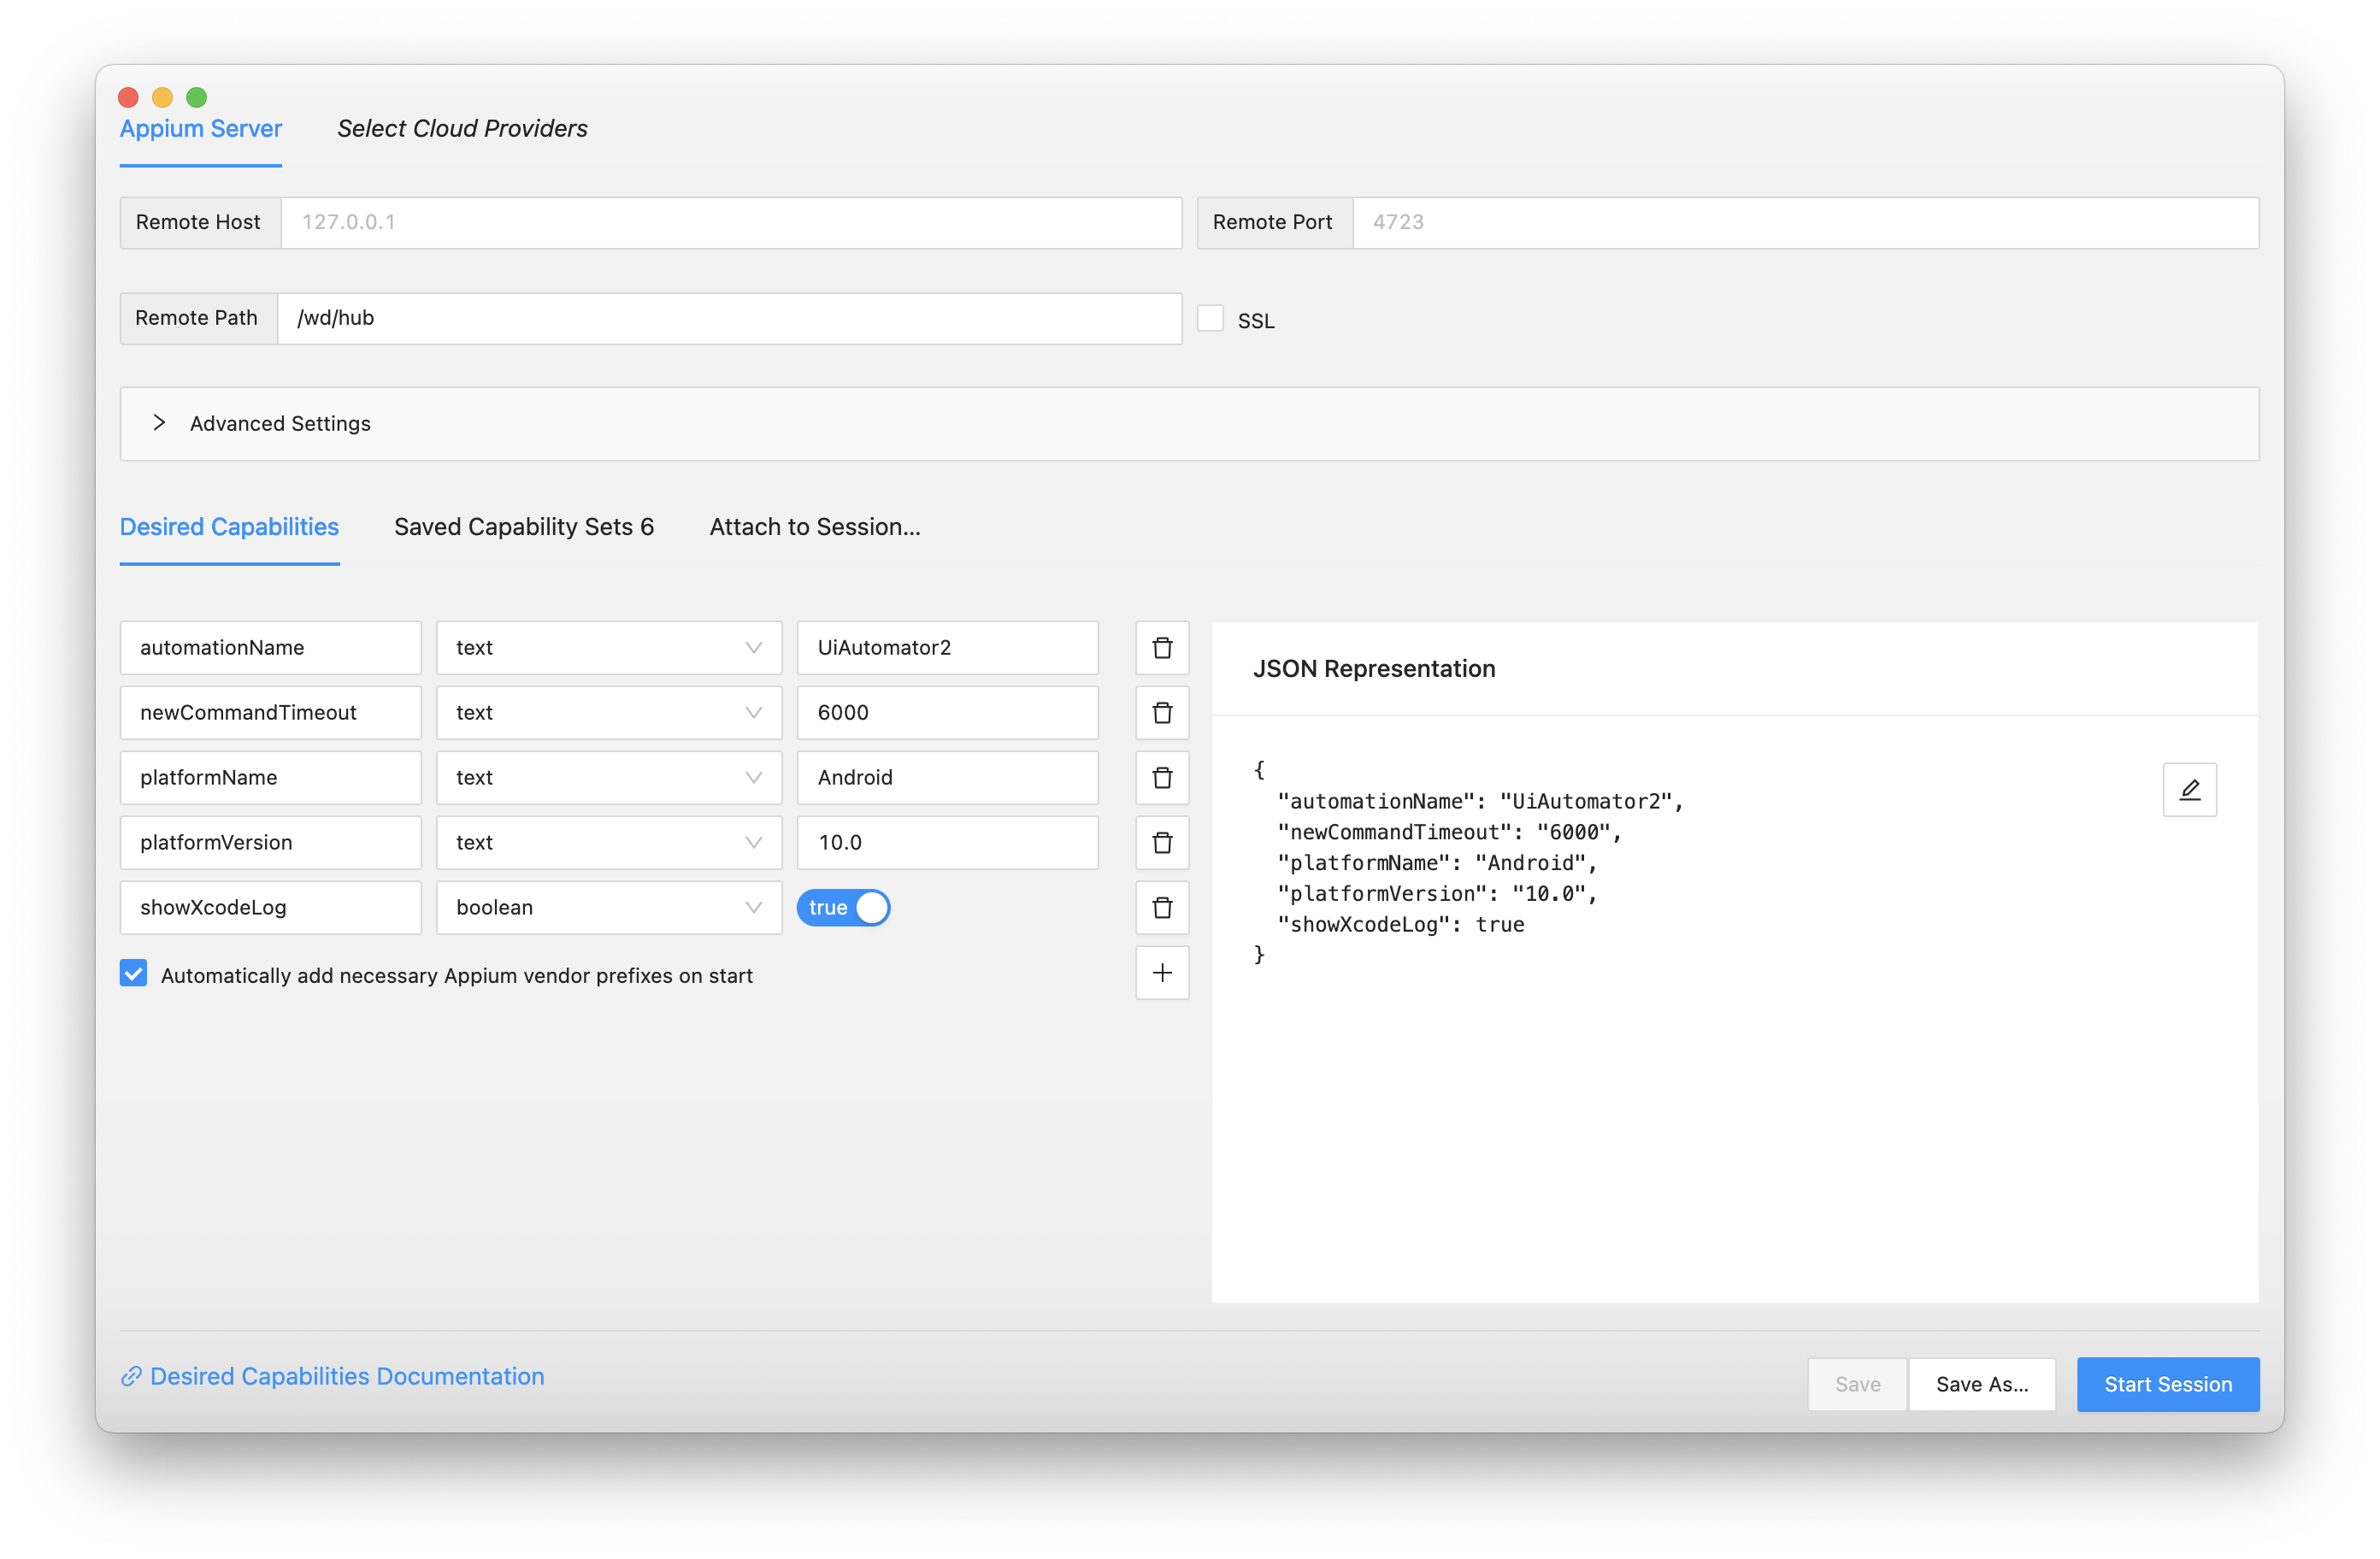Check automatically add Appium vendor prefixes
Viewport: 2380px width, 1559px height.
(138, 974)
